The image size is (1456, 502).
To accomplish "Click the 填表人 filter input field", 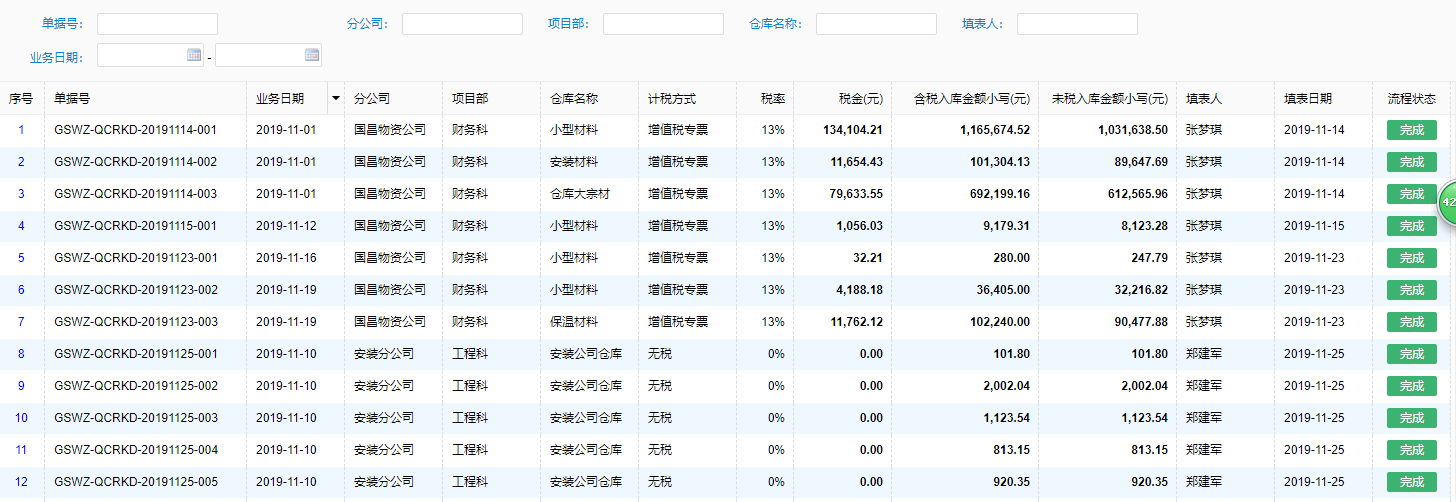I will [x=1077, y=24].
